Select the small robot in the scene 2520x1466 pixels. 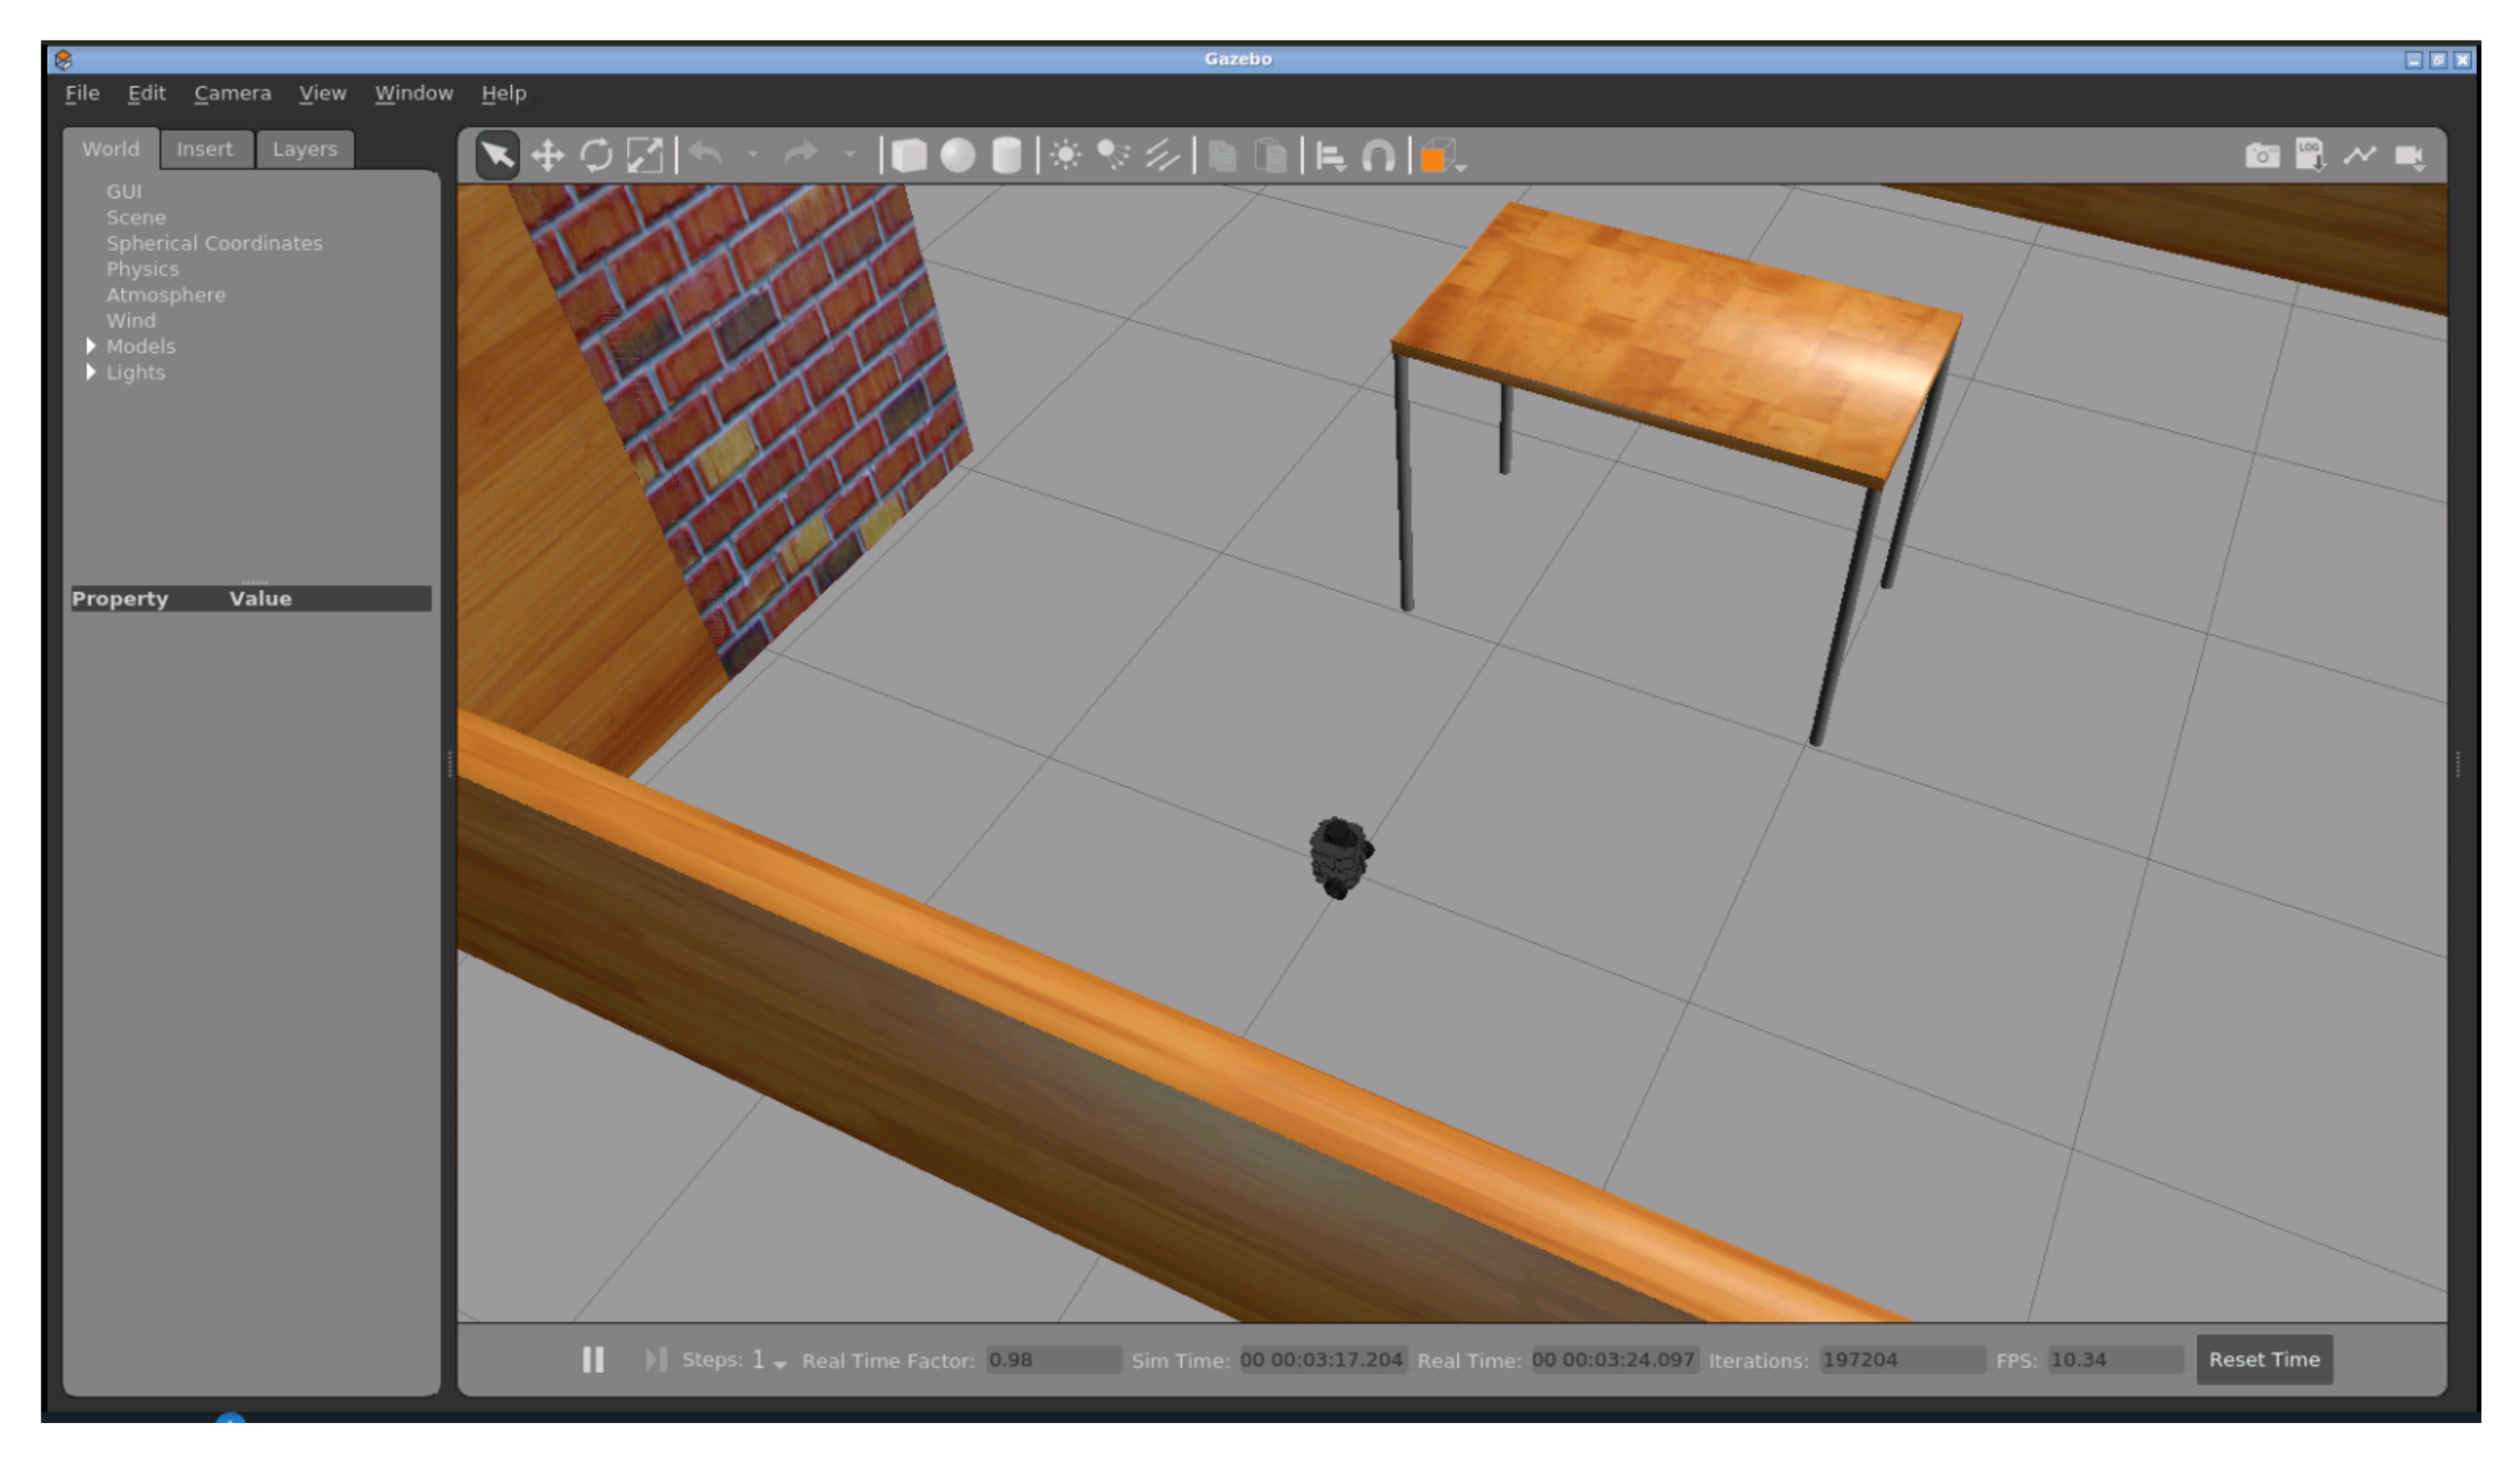(1340, 858)
